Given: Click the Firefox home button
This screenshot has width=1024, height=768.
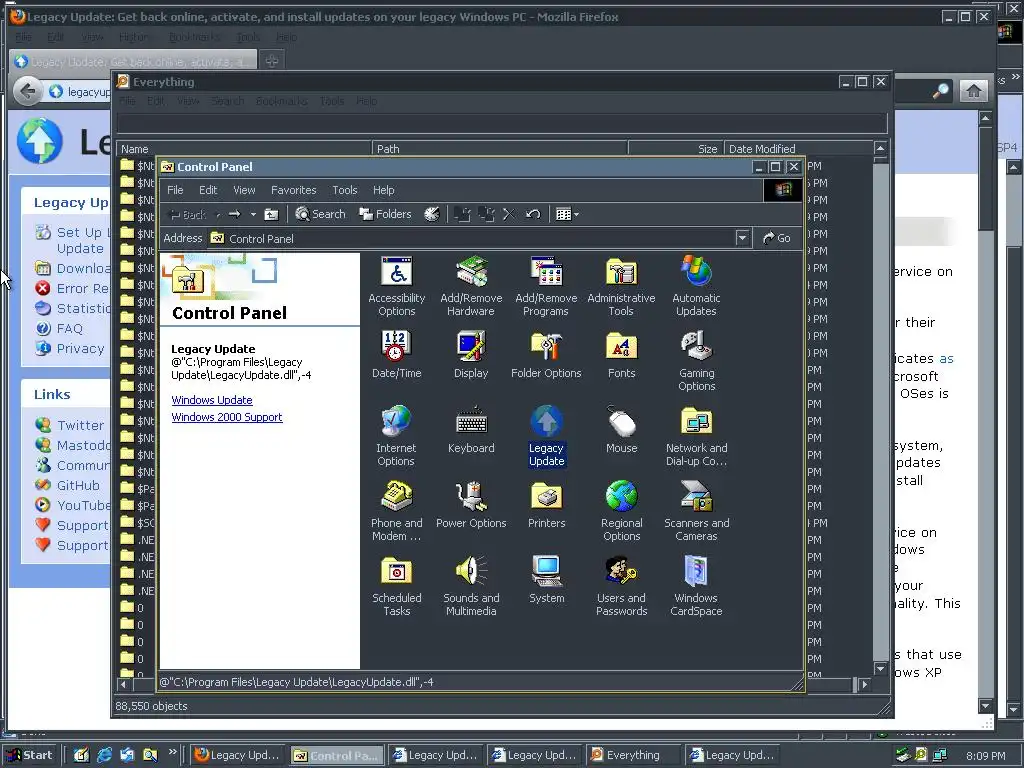Looking at the screenshot, I should point(973,91).
